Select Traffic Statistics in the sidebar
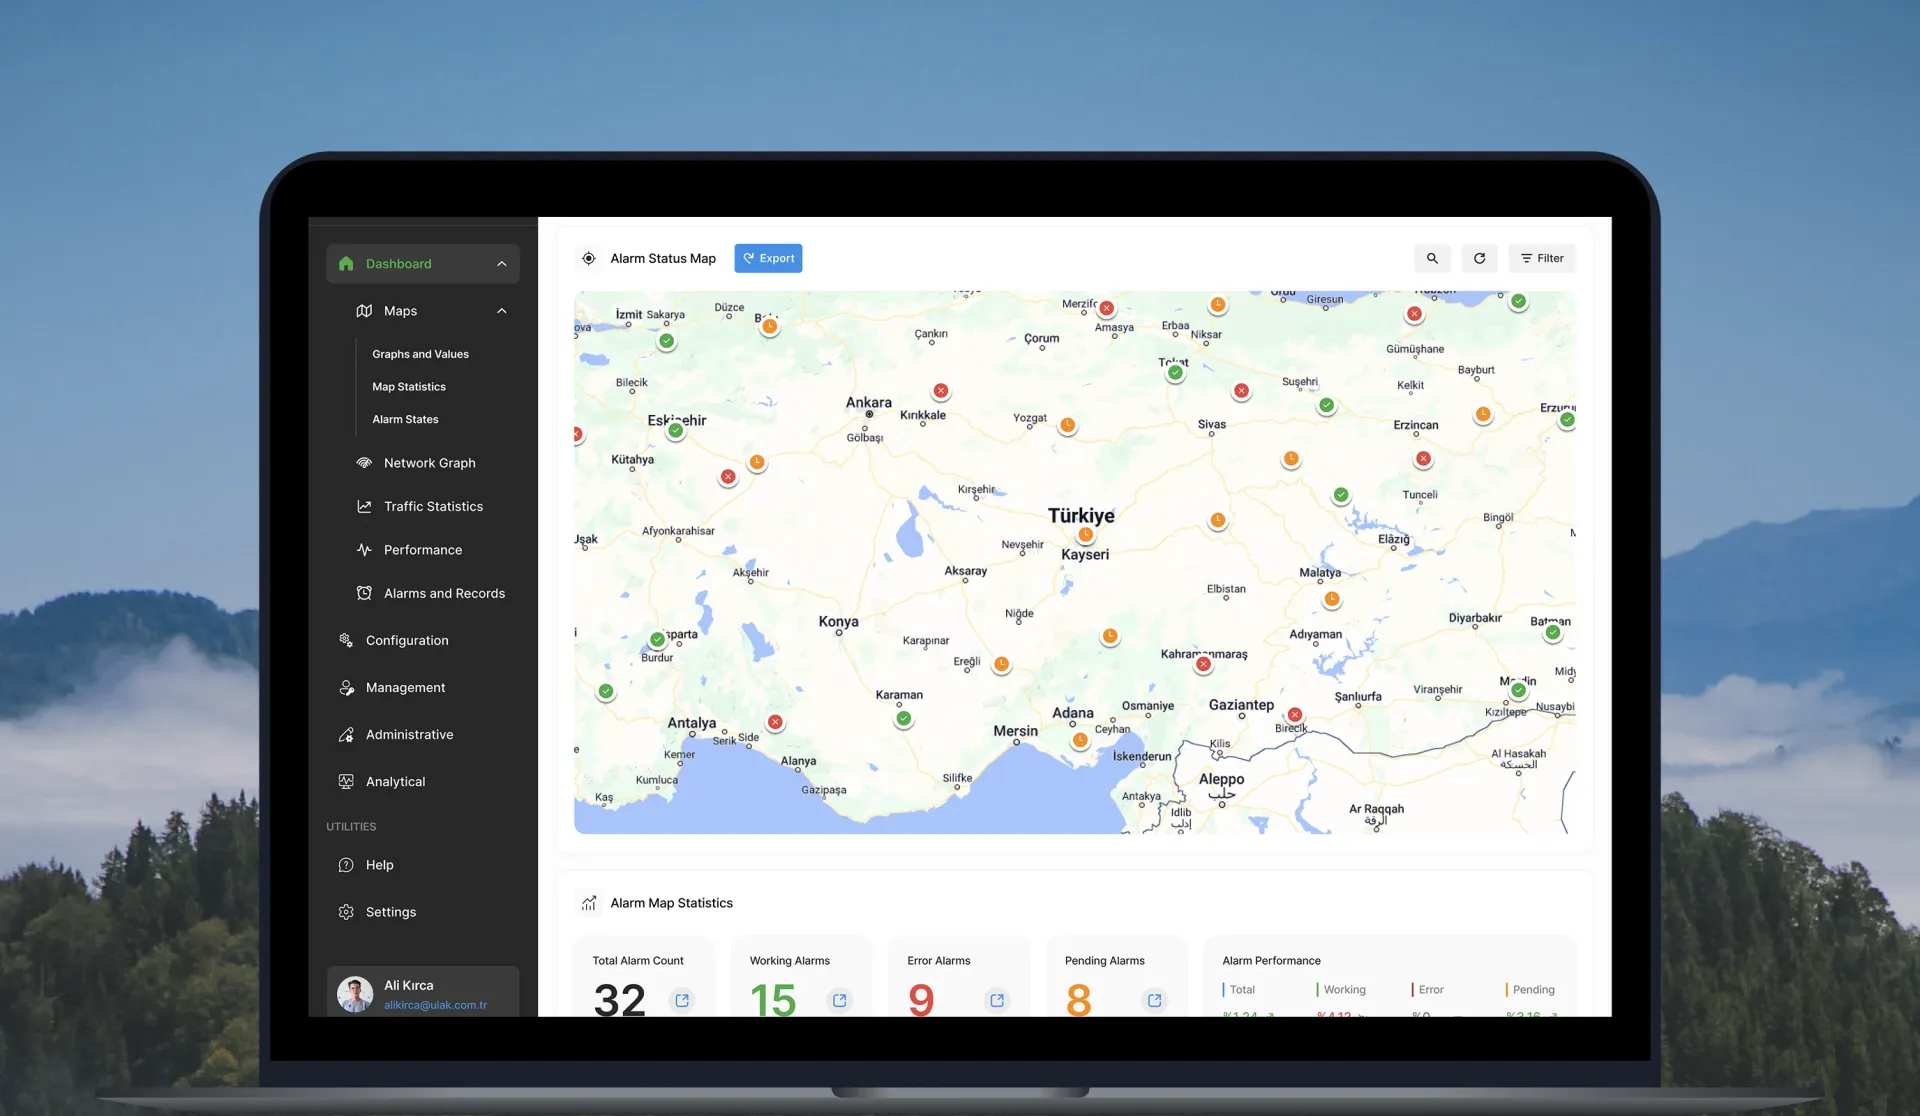Viewport: 1920px width, 1116px height. (x=433, y=507)
